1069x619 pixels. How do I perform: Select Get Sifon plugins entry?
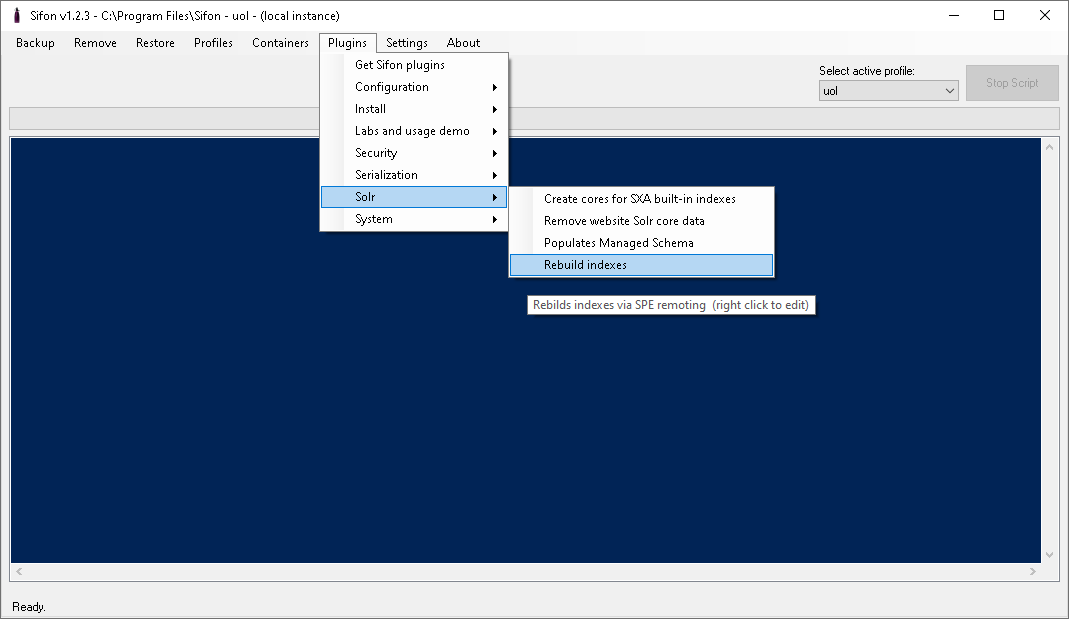tap(400, 65)
